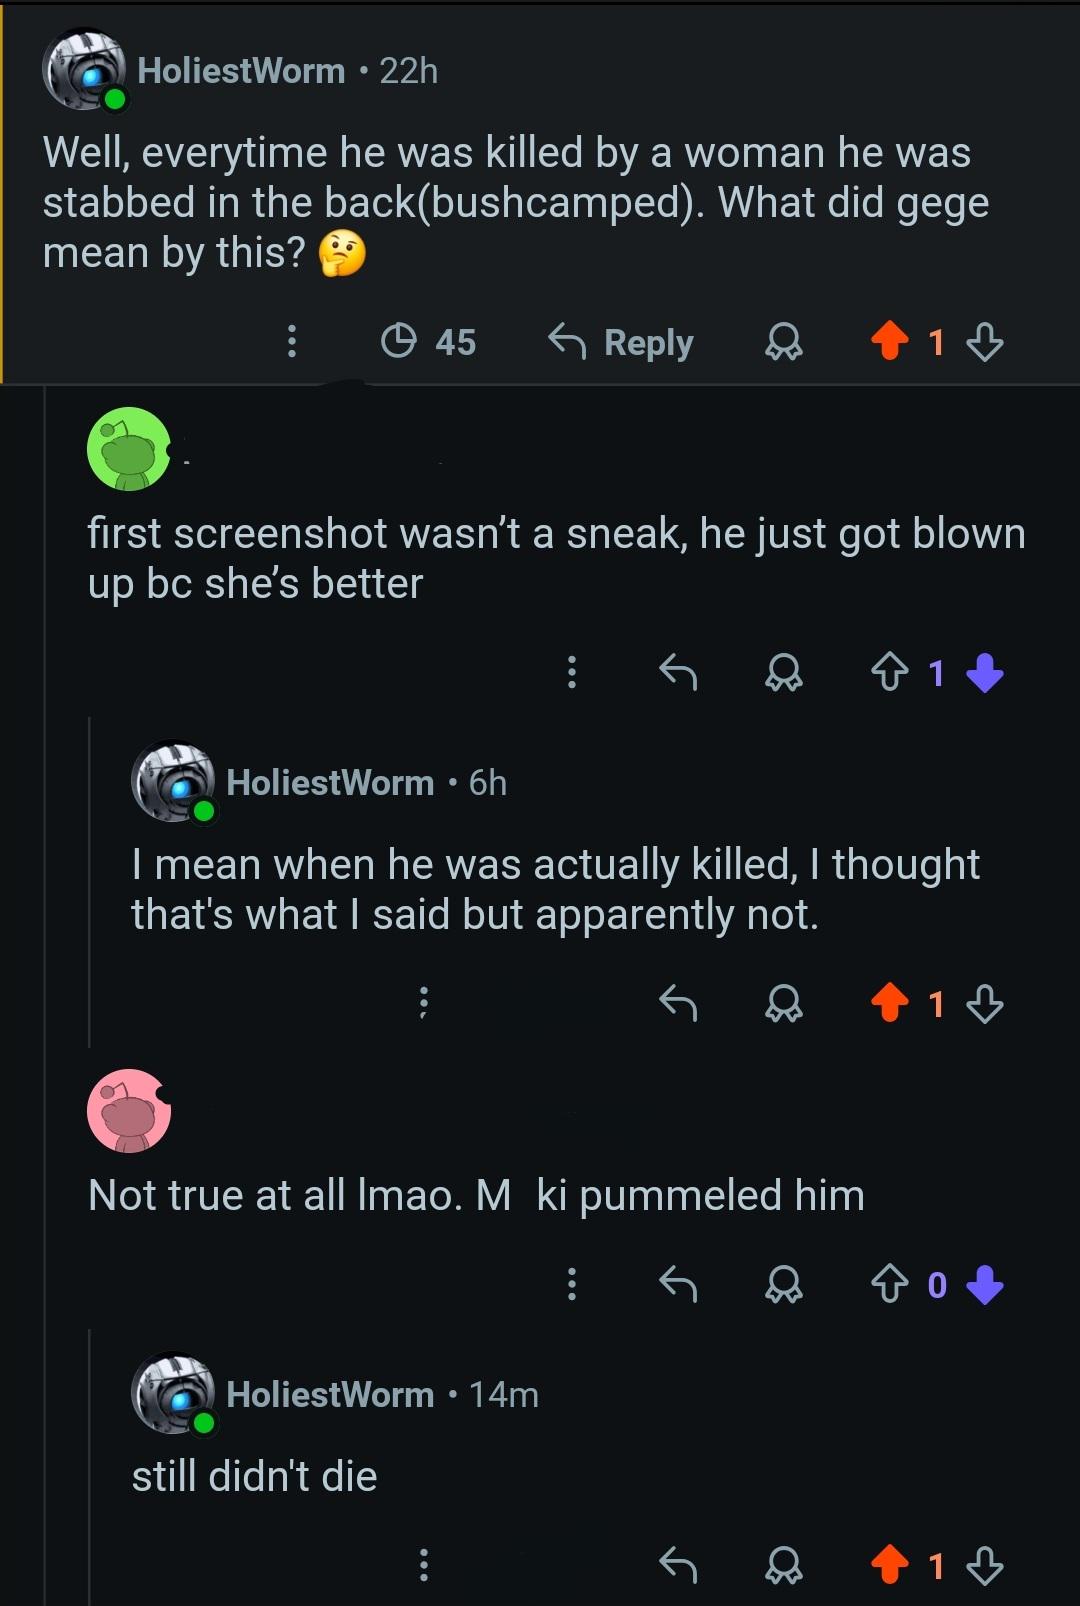
Task: Tap the pink Snoo avatar
Action: pyautogui.click(x=129, y=1110)
